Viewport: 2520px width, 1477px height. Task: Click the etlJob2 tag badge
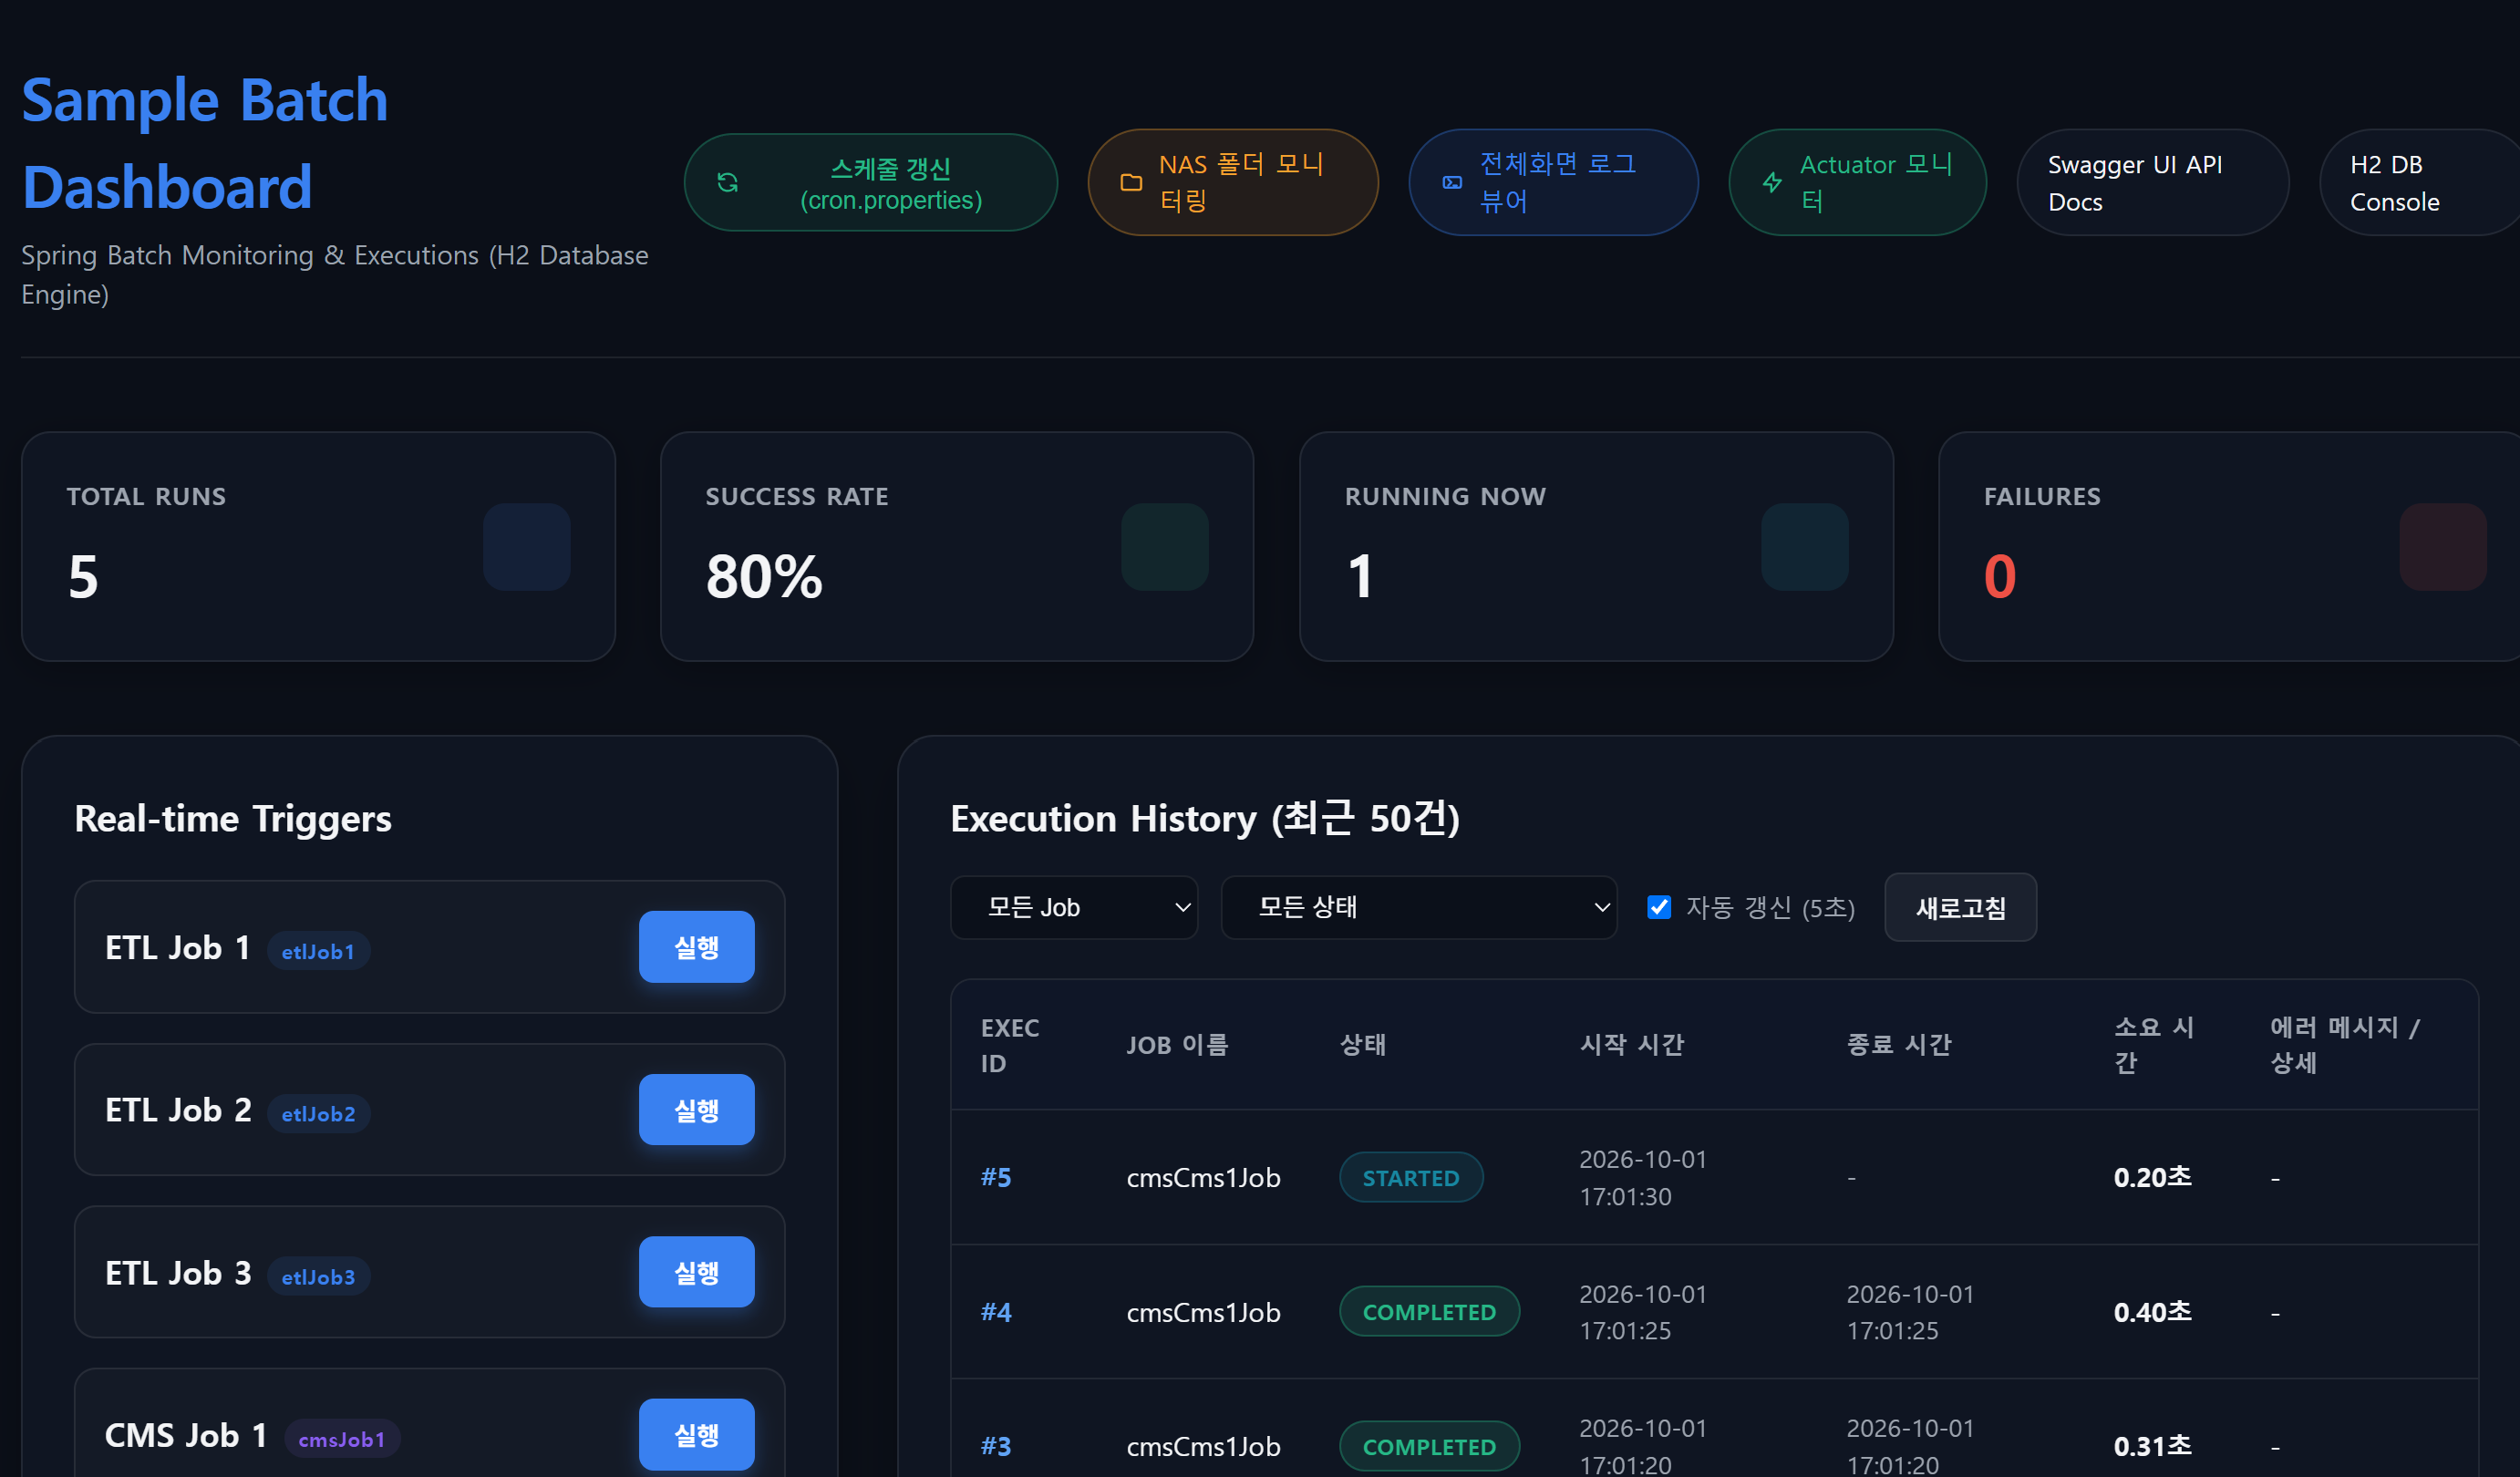coord(318,1113)
